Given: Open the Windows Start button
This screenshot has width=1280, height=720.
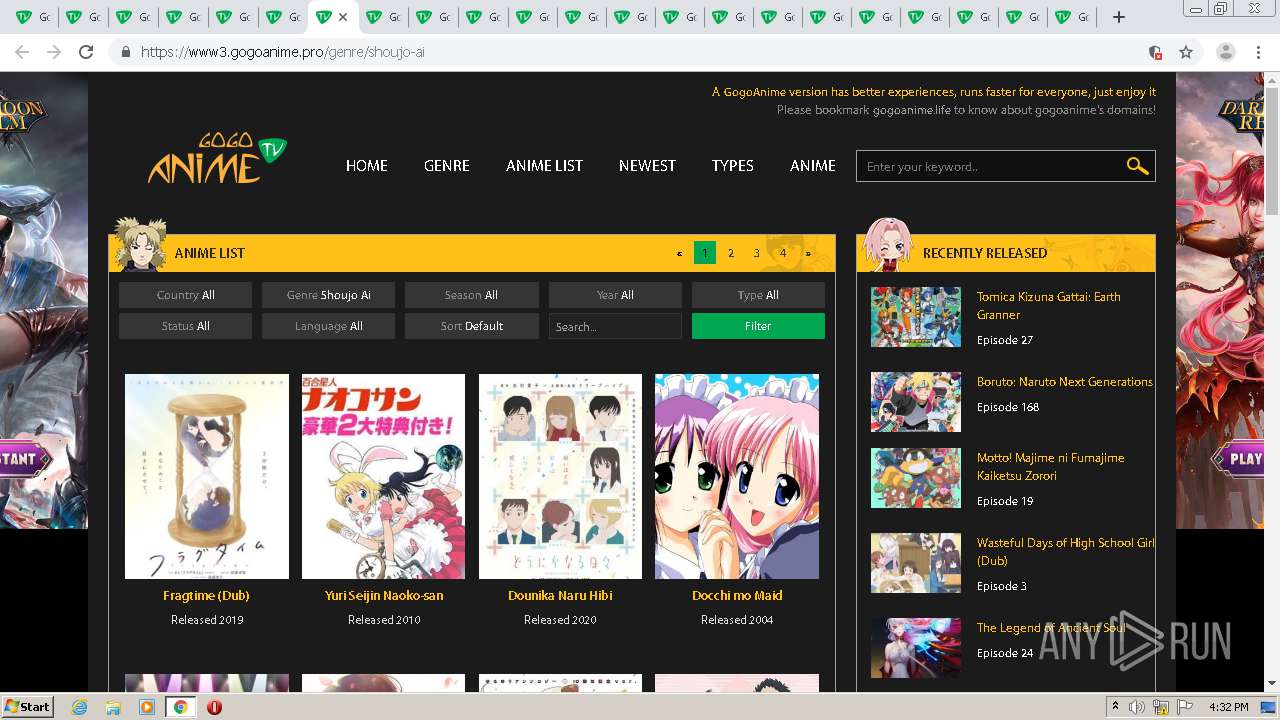Looking at the screenshot, I should tap(28, 707).
